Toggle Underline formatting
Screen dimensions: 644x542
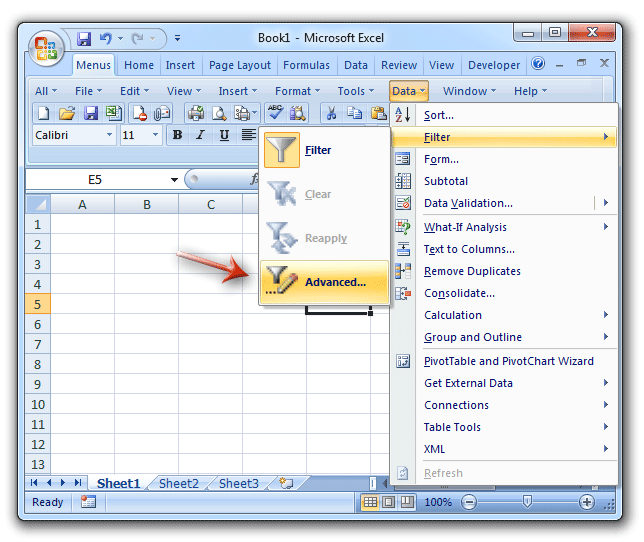coord(224,135)
